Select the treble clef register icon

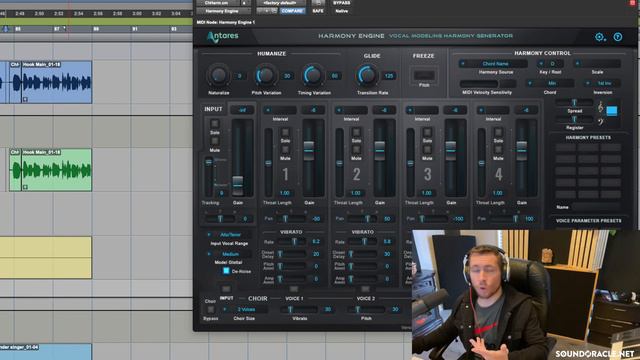(600, 107)
